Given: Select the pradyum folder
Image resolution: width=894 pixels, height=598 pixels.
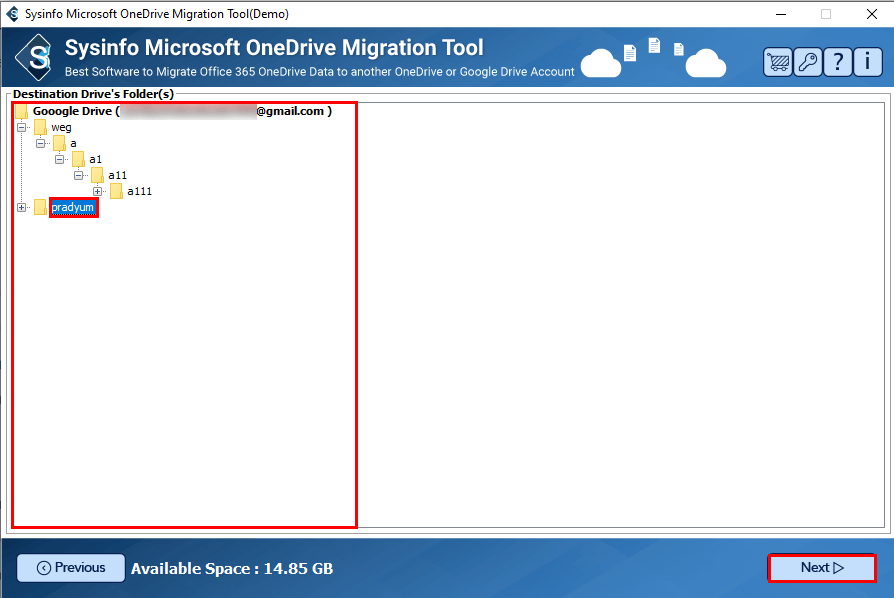Looking at the screenshot, I should [73, 208].
